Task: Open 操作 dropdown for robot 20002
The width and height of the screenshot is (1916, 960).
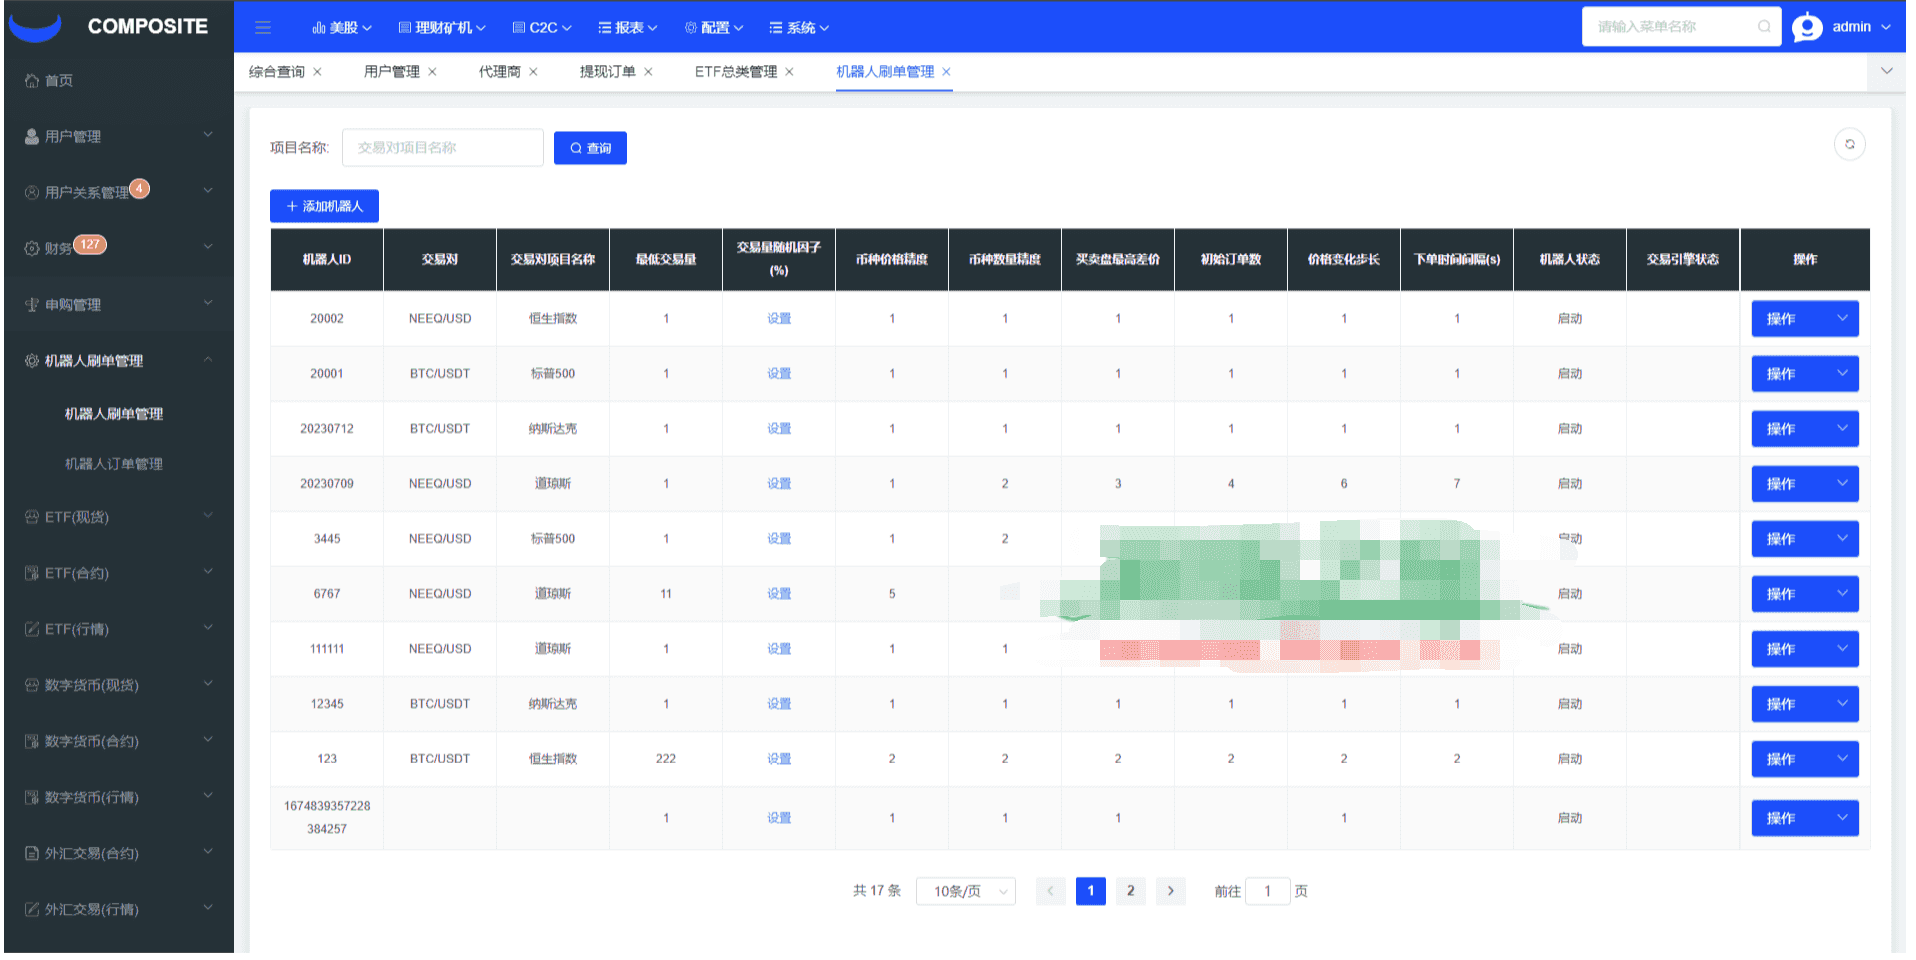Action: click(1804, 319)
